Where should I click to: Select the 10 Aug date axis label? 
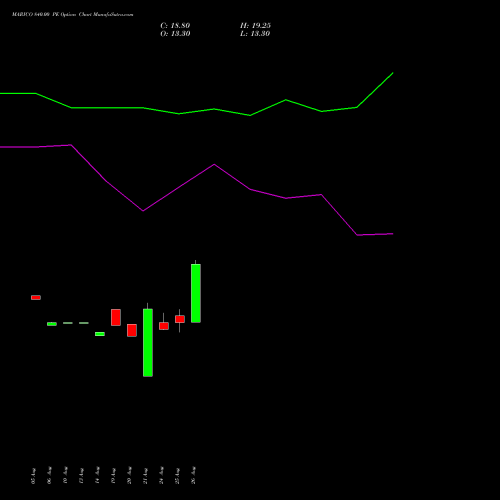pos(65,476)
